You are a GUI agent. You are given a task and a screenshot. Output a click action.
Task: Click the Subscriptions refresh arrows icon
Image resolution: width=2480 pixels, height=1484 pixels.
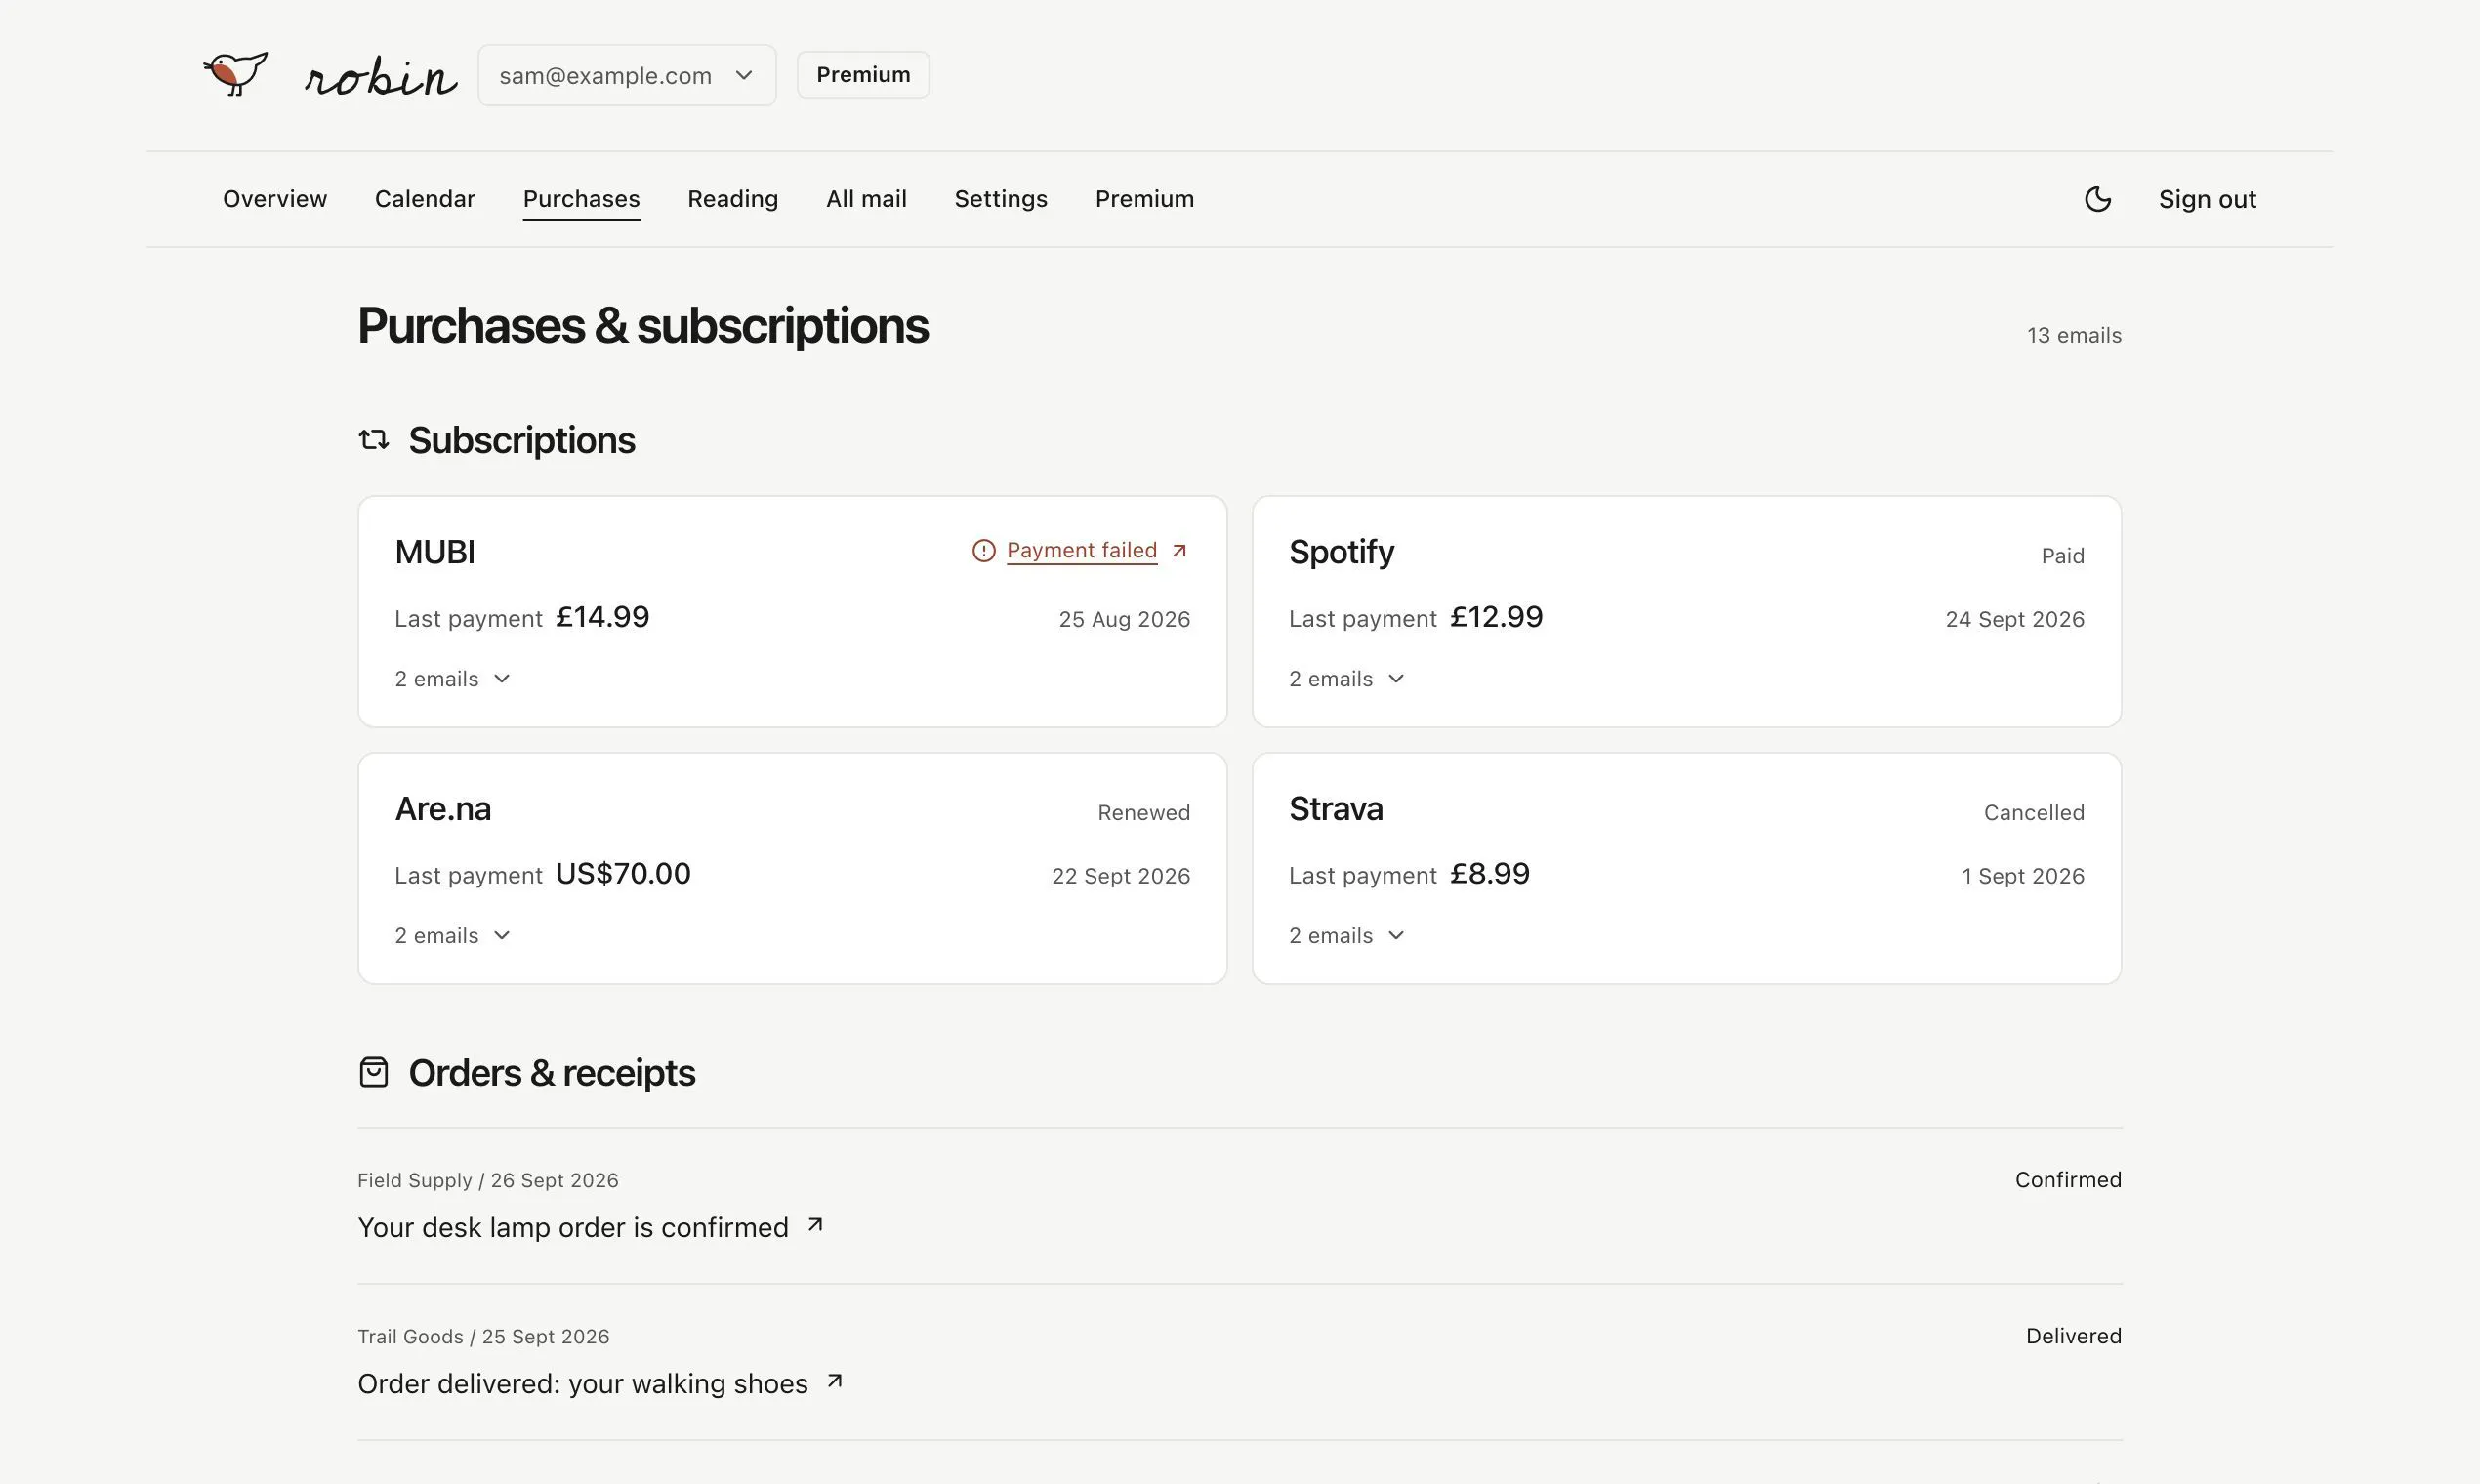374,439
